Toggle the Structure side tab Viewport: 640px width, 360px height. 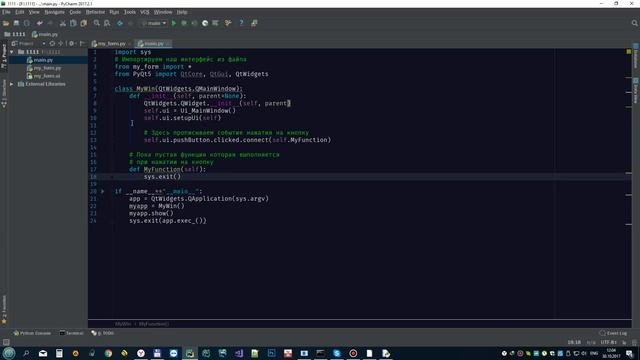(x=4, y=93)
